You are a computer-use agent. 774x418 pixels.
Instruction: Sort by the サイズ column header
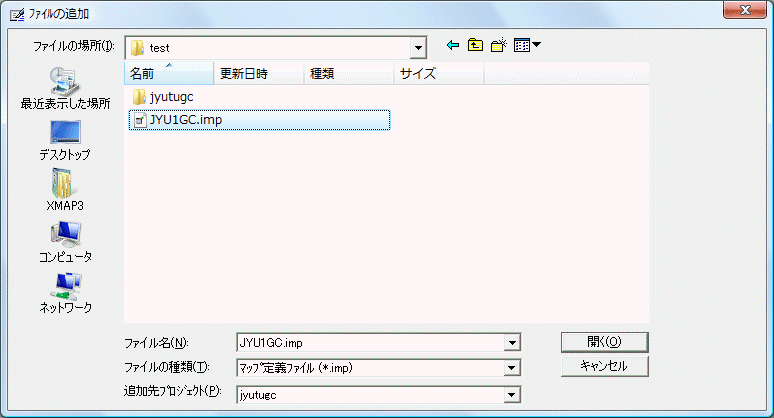(x=439, y=74)
